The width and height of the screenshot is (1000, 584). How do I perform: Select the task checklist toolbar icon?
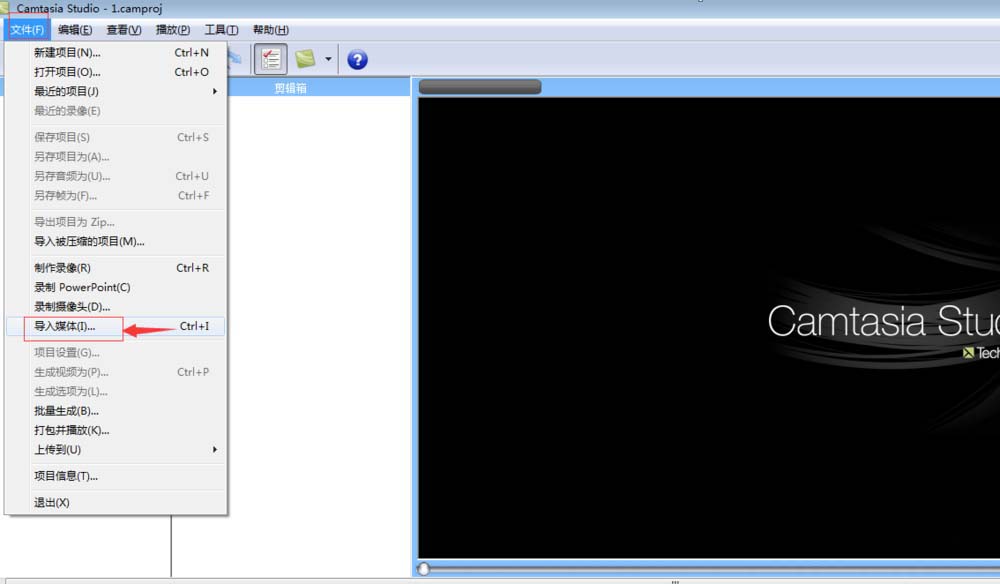[271, 58]
